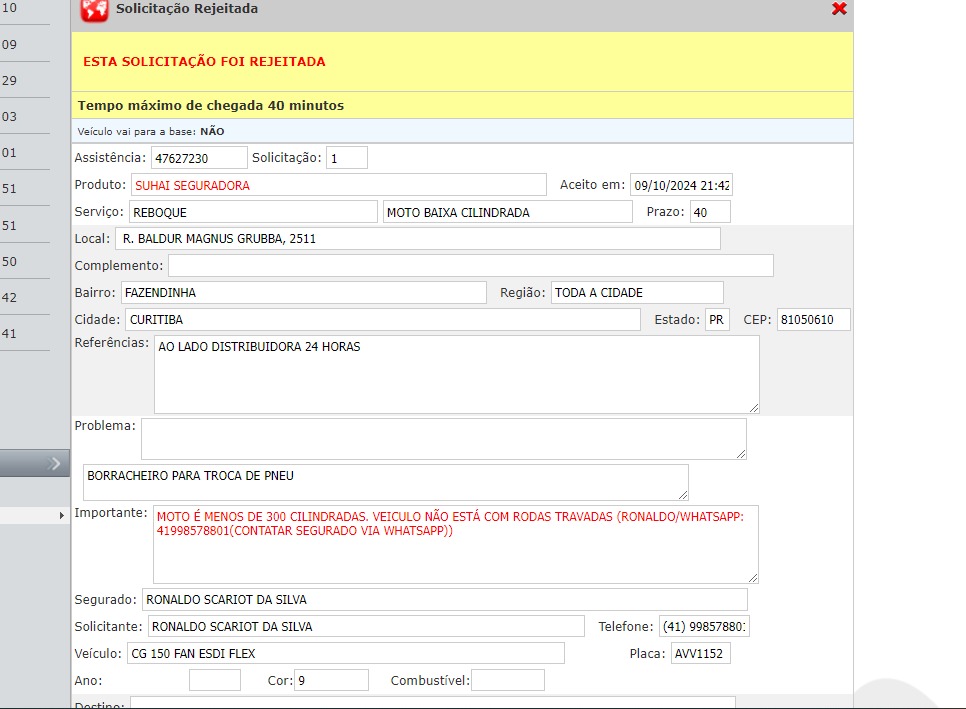Click the resize handle of Importante textarea
Image resolution: width=966 pixels, height=709 pixels.
[x=753, y=577]
